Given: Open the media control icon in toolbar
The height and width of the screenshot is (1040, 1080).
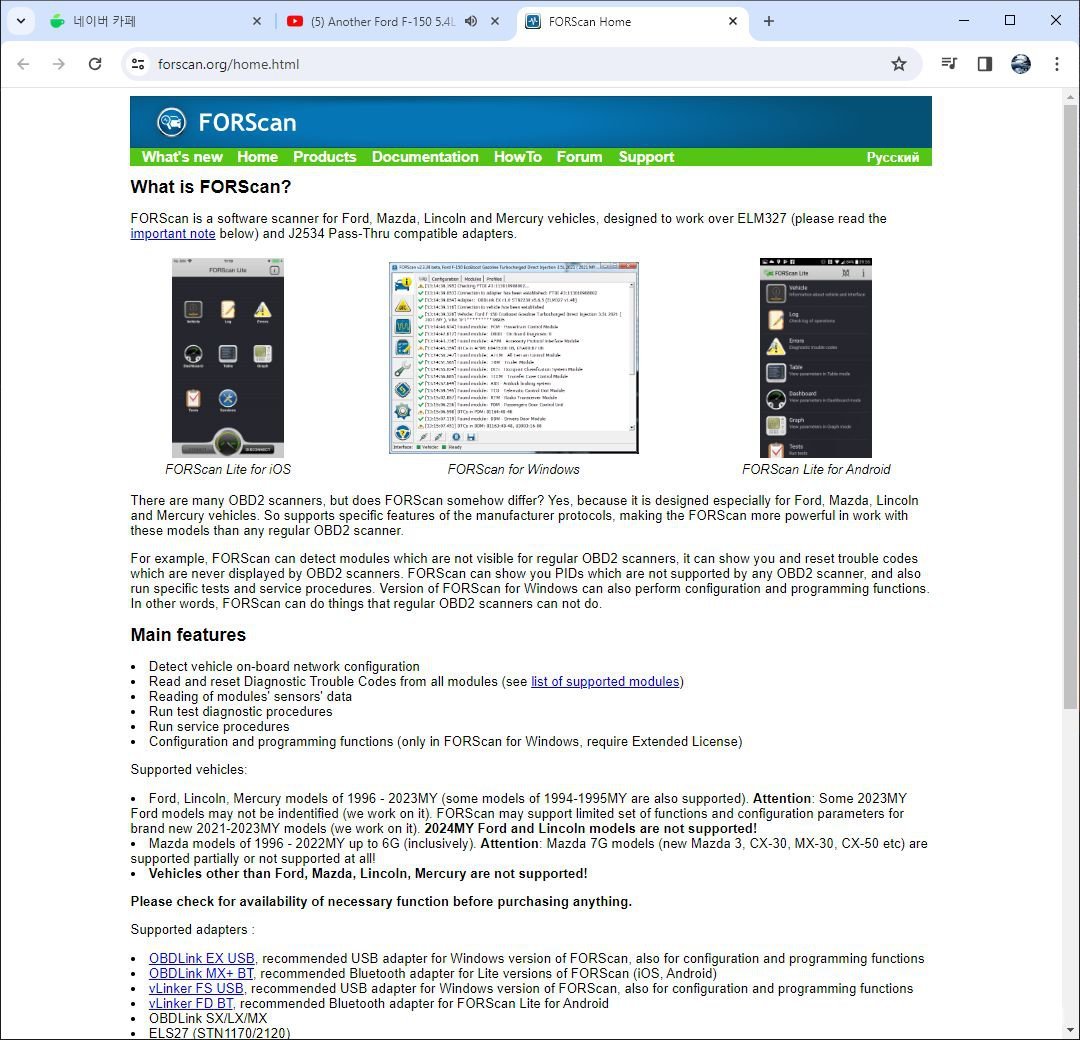Looking at the screenshot, I should click(949, 64).
